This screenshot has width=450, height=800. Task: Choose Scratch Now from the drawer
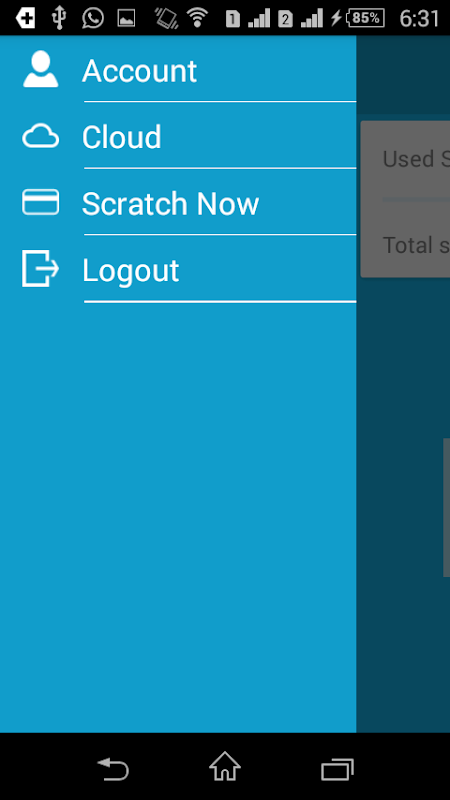(178, 202)
